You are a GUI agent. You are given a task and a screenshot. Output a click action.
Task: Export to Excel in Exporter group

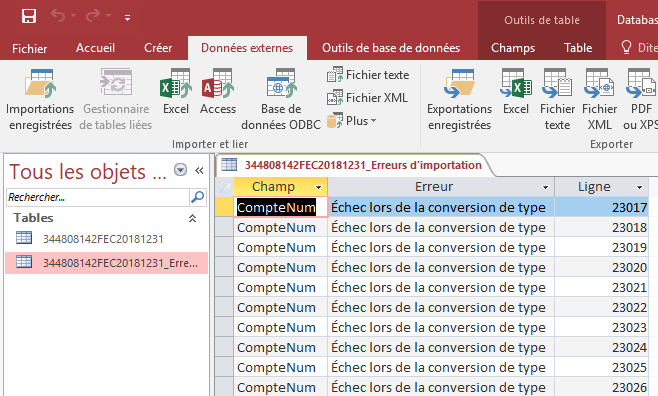516,91
